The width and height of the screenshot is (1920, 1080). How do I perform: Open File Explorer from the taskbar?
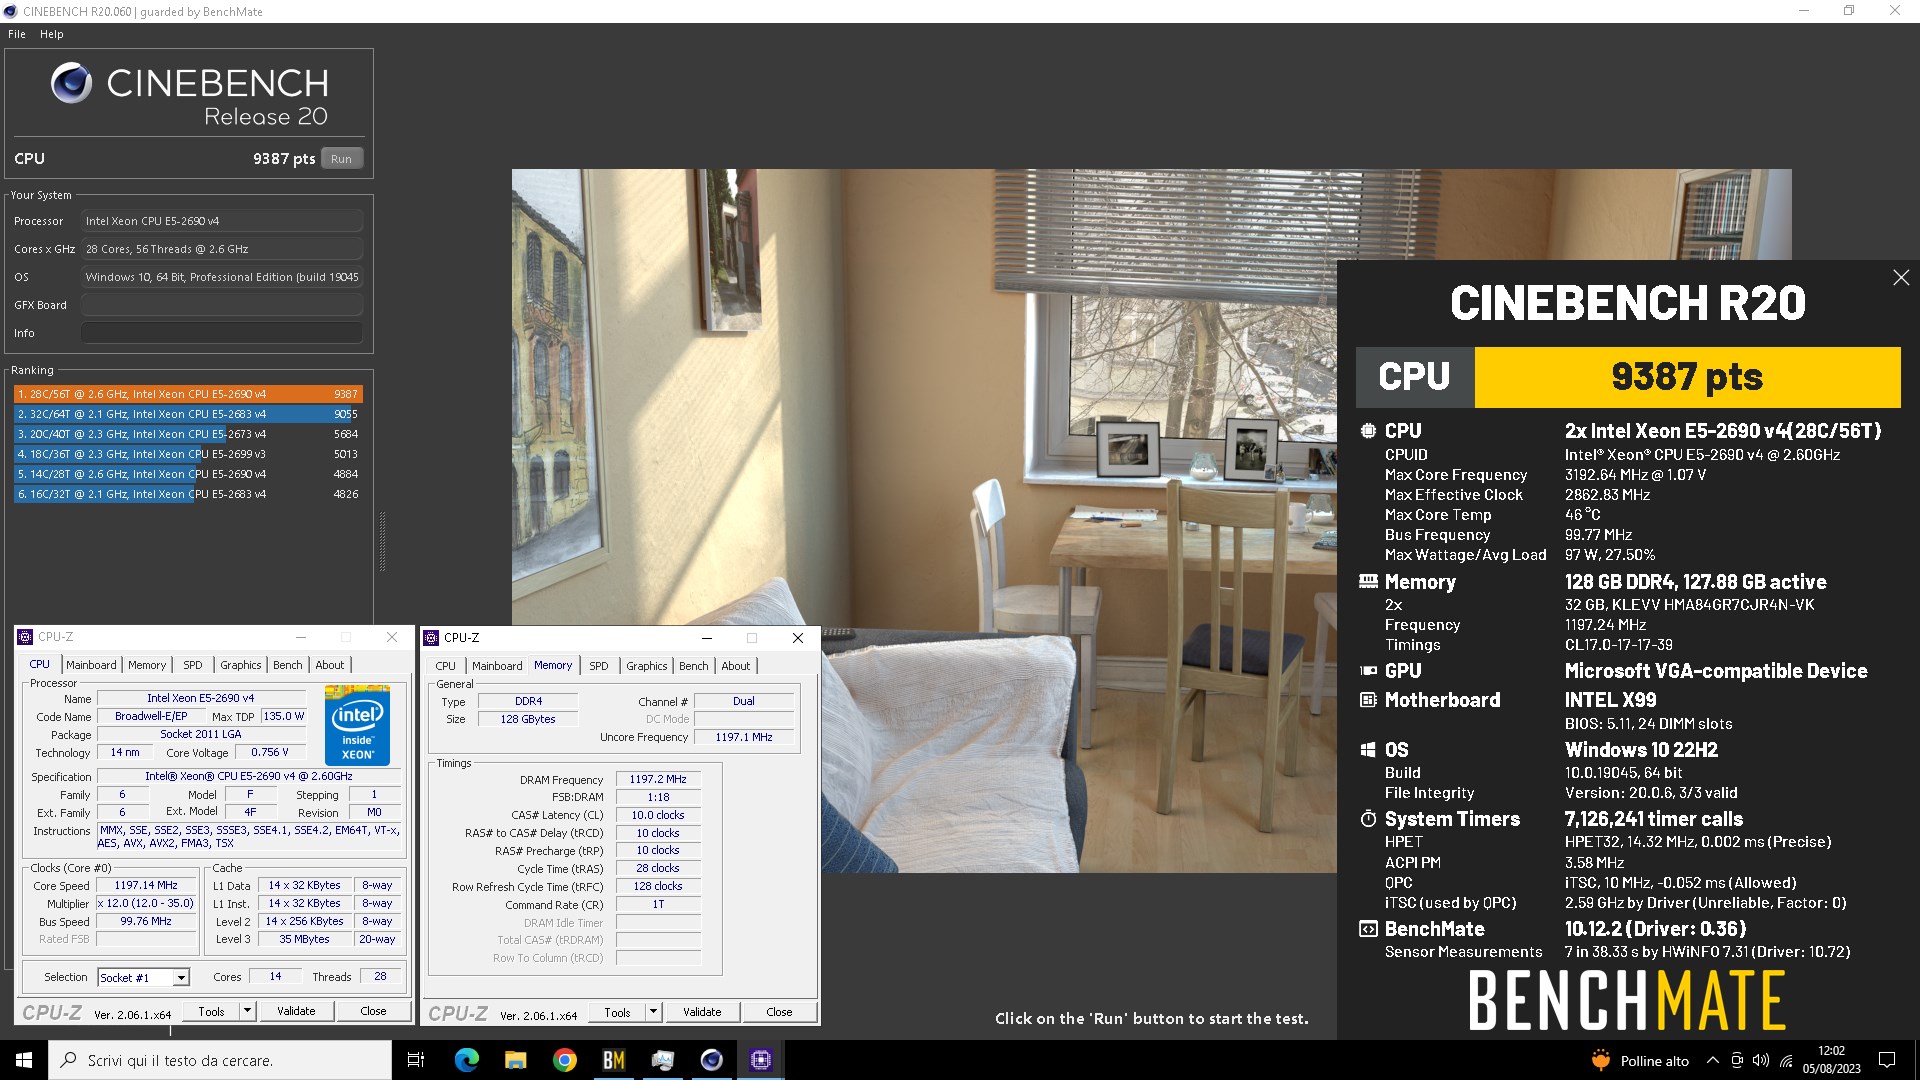[x=516, y=1060]
